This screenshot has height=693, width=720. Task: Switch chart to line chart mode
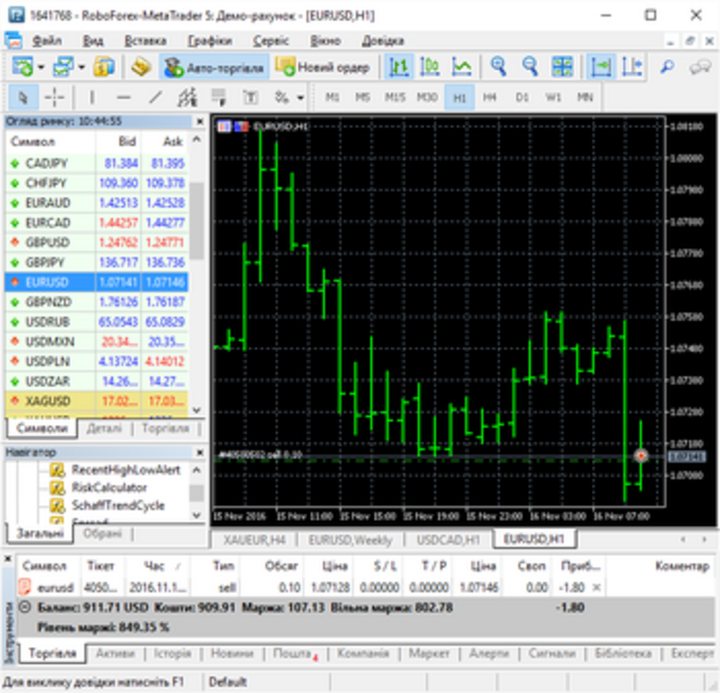[461, 67]
